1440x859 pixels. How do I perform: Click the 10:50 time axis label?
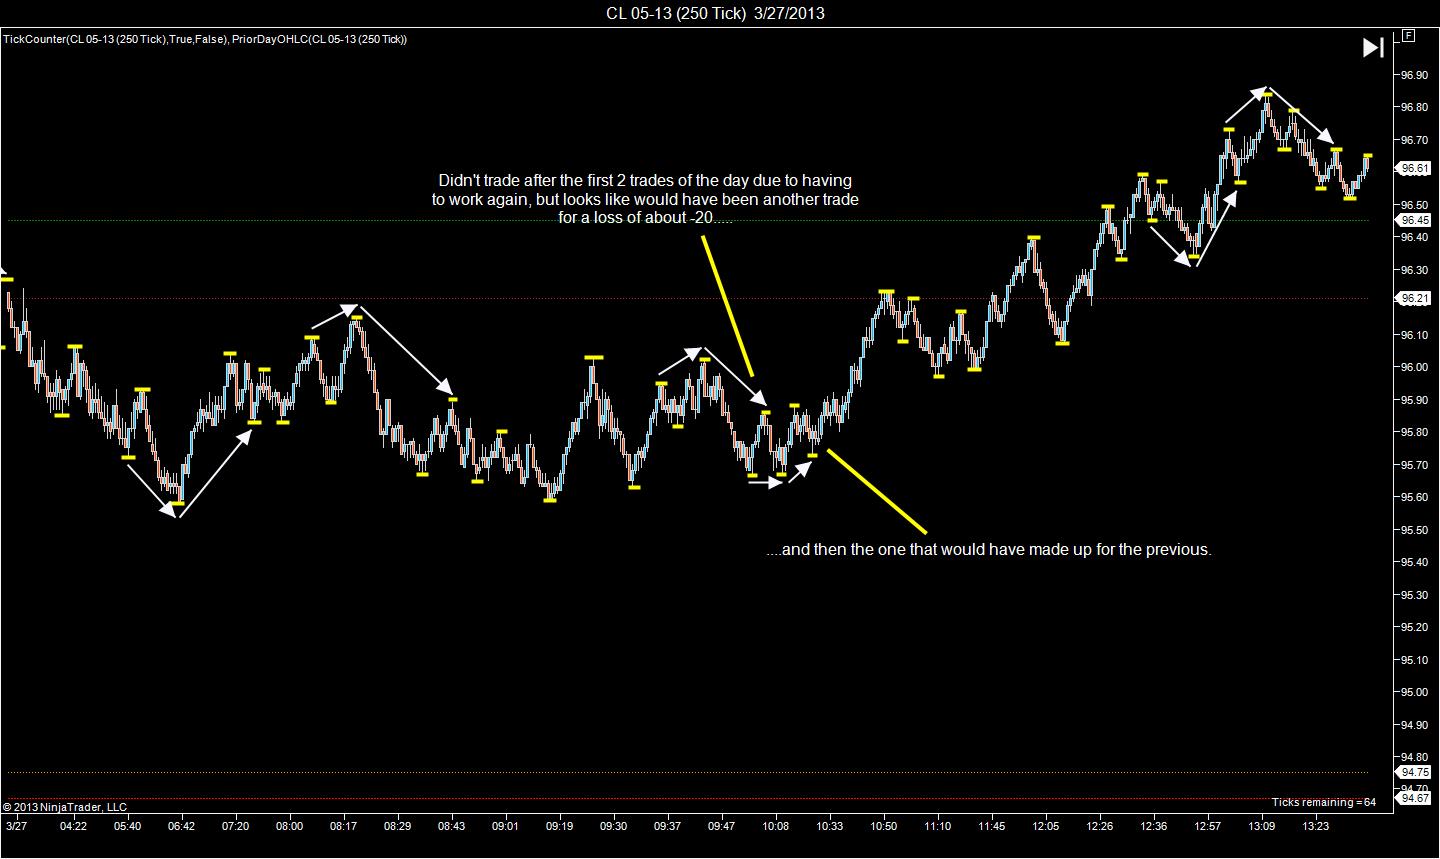(x=883, y=826)
